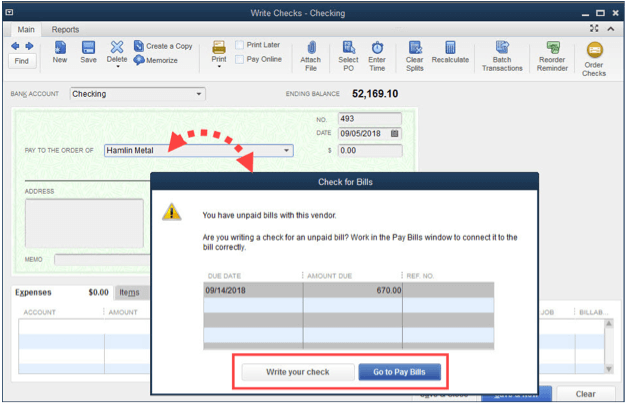Click the check number field
Screen dimensions: 627x404
point(371,119)
